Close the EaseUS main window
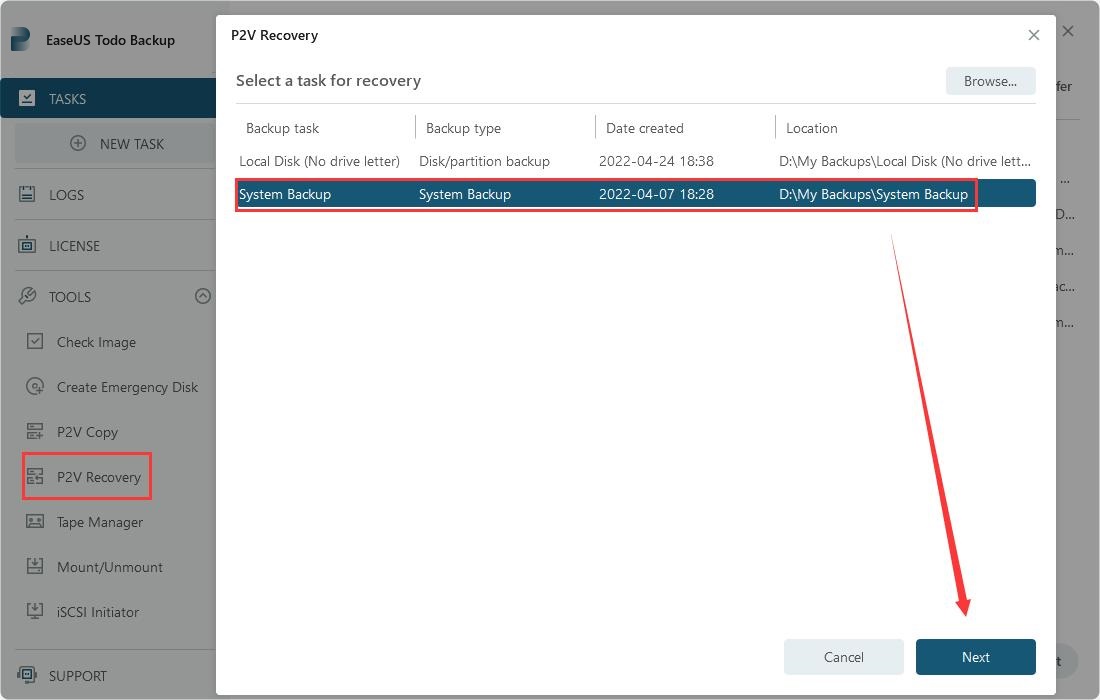The height and width of the screenshot is (700, 1100). [x=1068, y=31]
